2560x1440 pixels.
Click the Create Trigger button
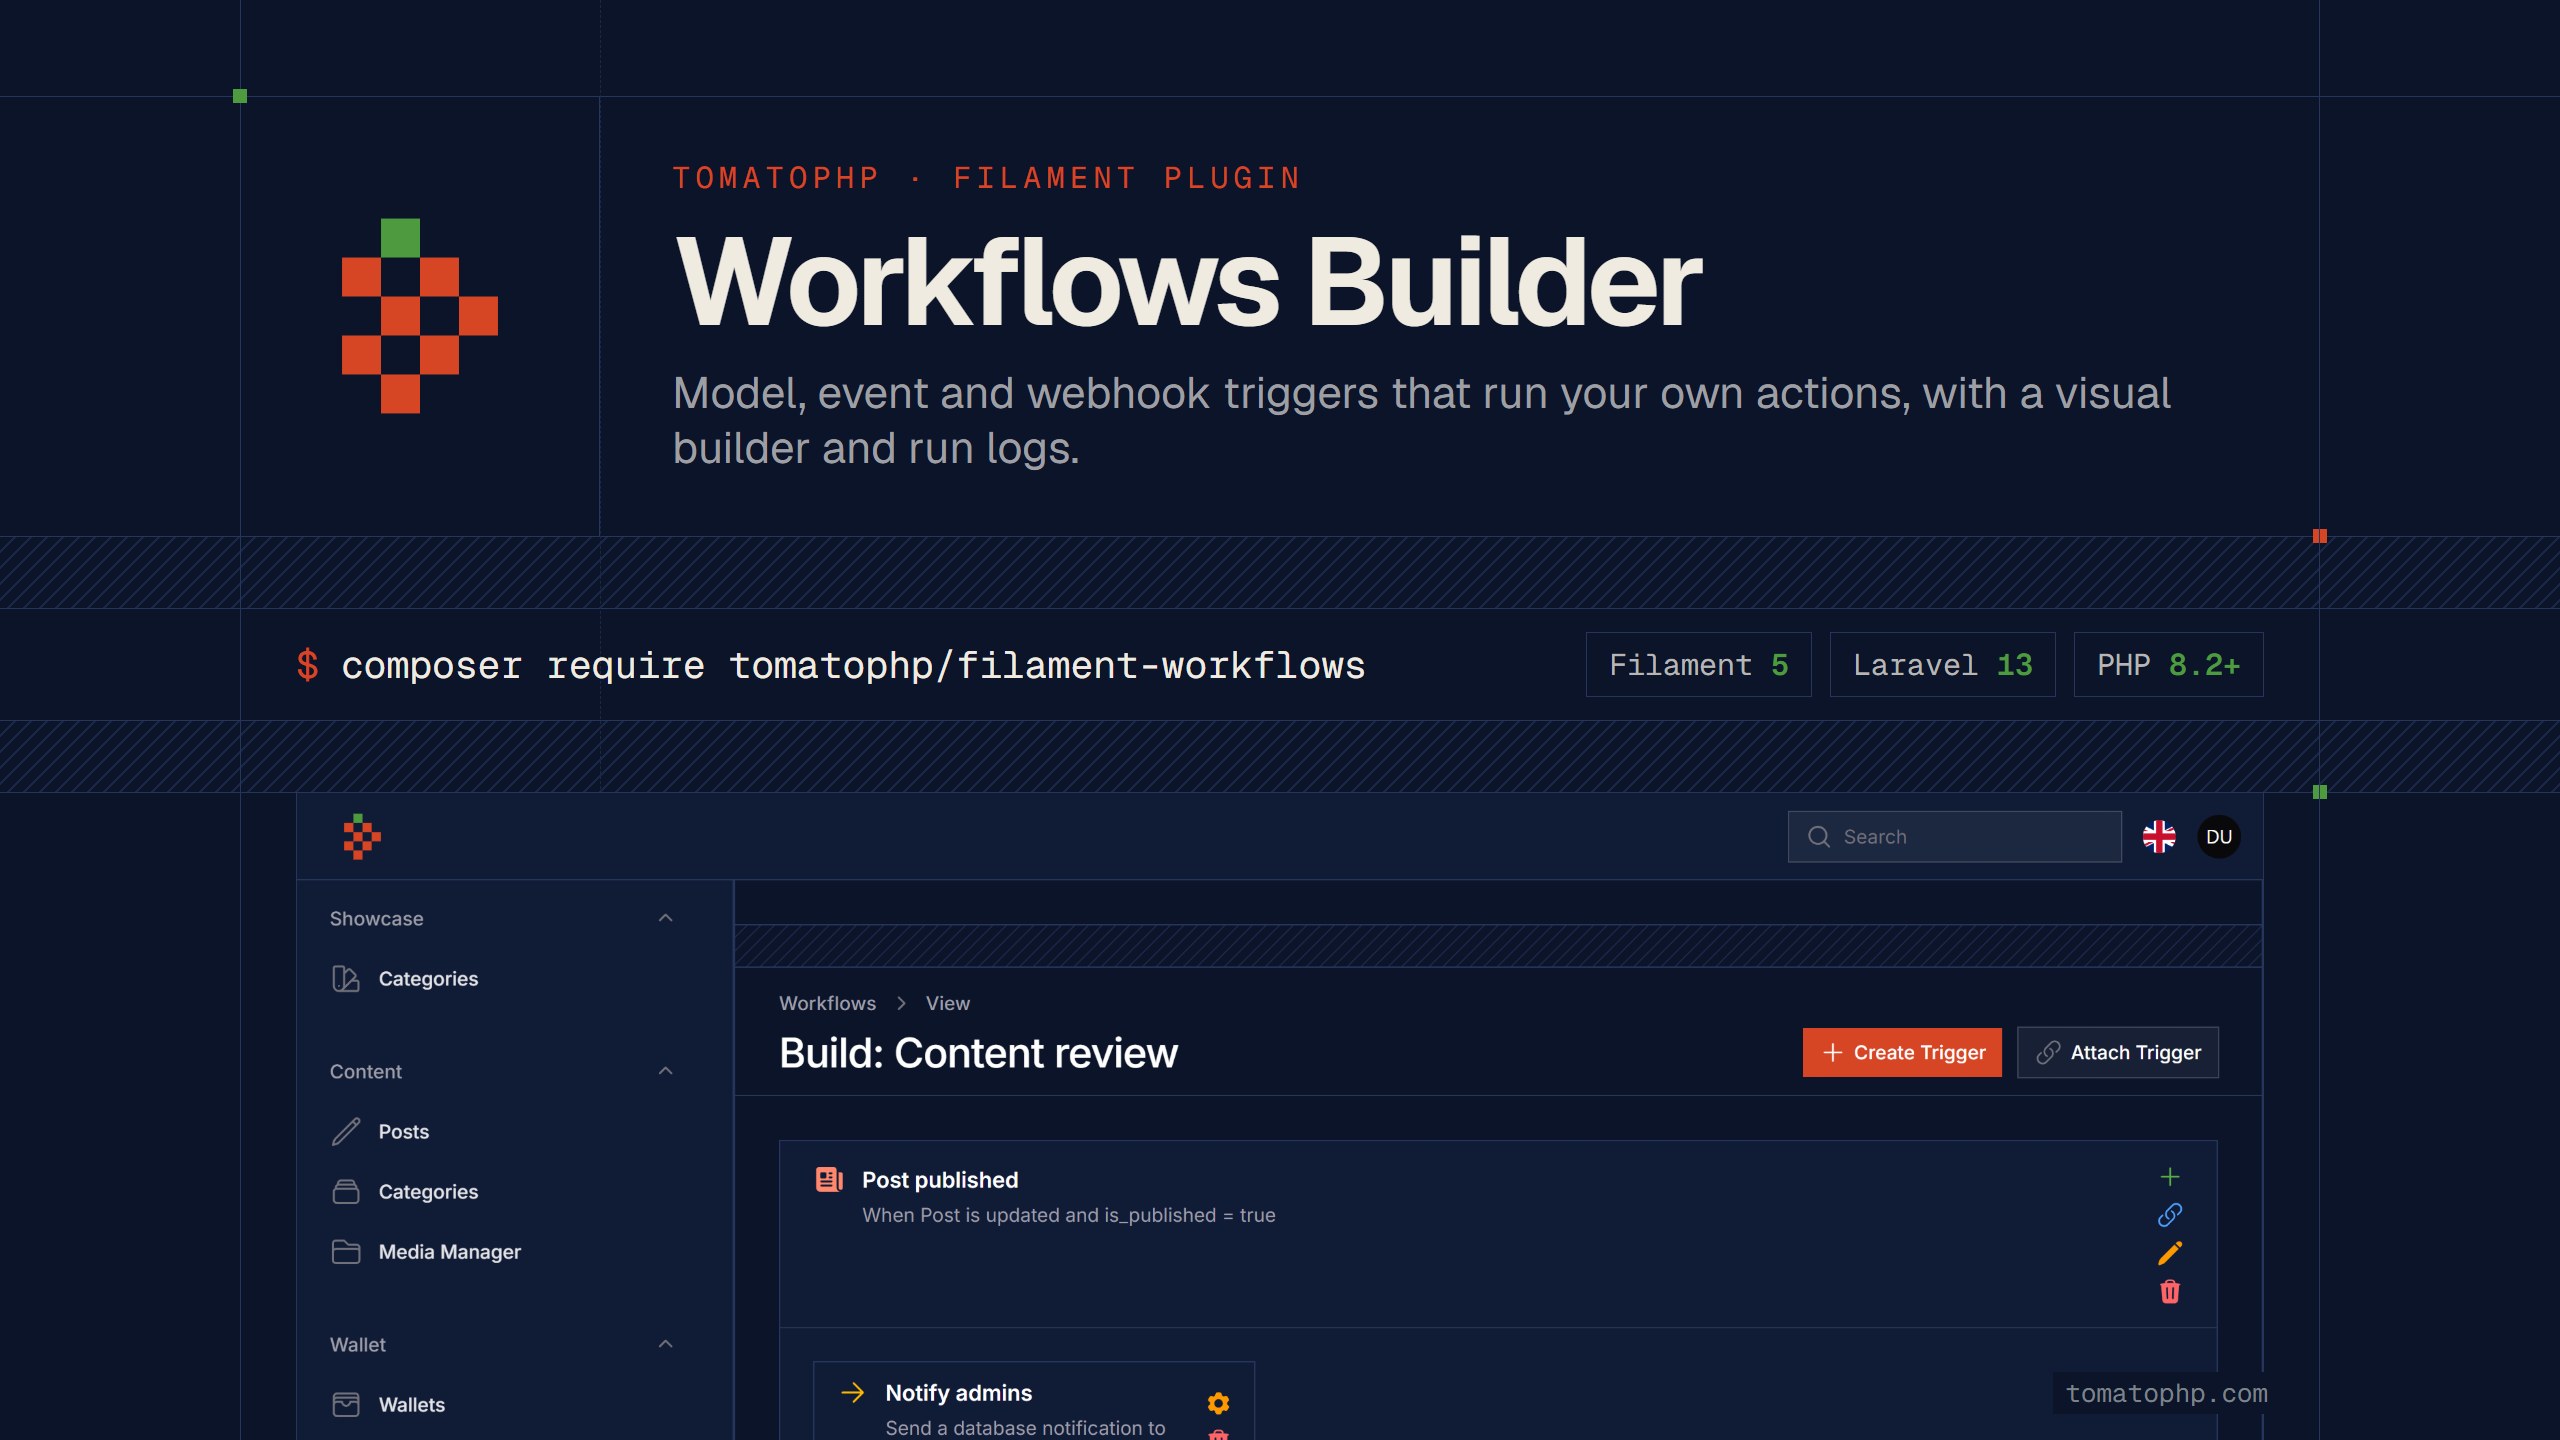(1902, 1052)
